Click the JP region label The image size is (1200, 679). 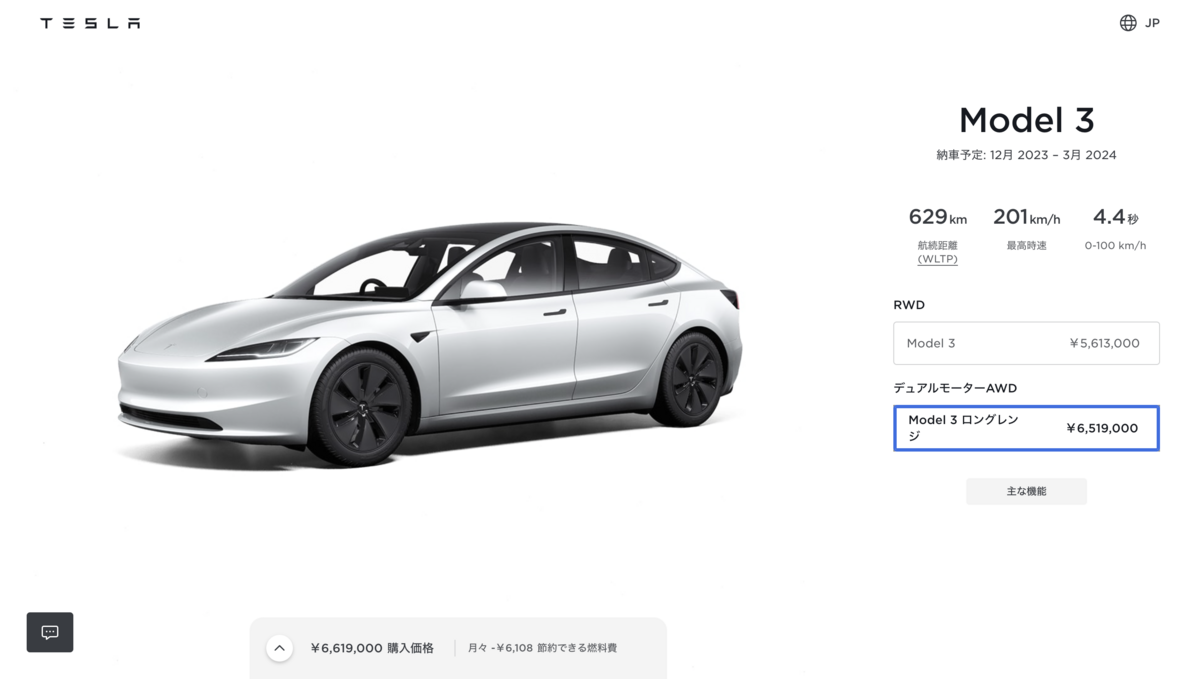pyautogui.click(x=1152, y=23)
